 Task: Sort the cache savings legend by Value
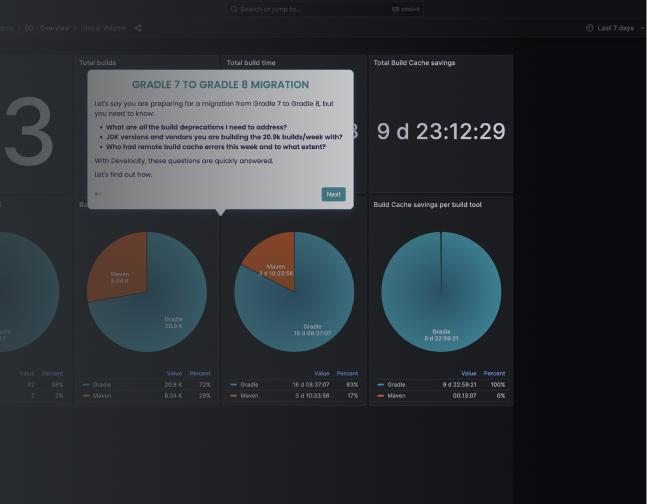(469, 374)
